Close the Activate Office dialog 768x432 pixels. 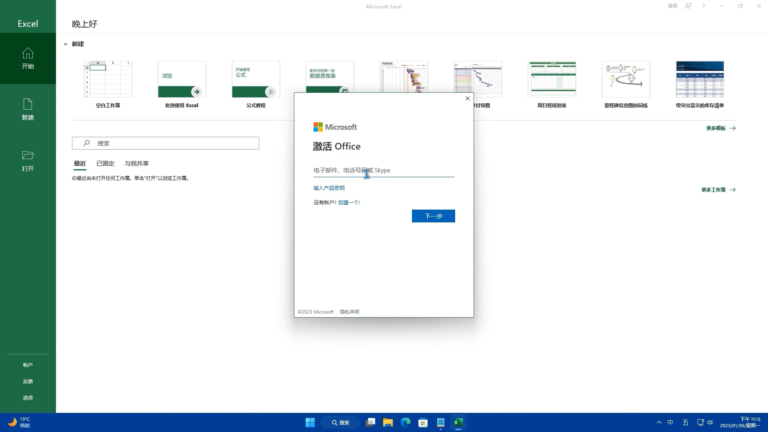tap(467, 98)
